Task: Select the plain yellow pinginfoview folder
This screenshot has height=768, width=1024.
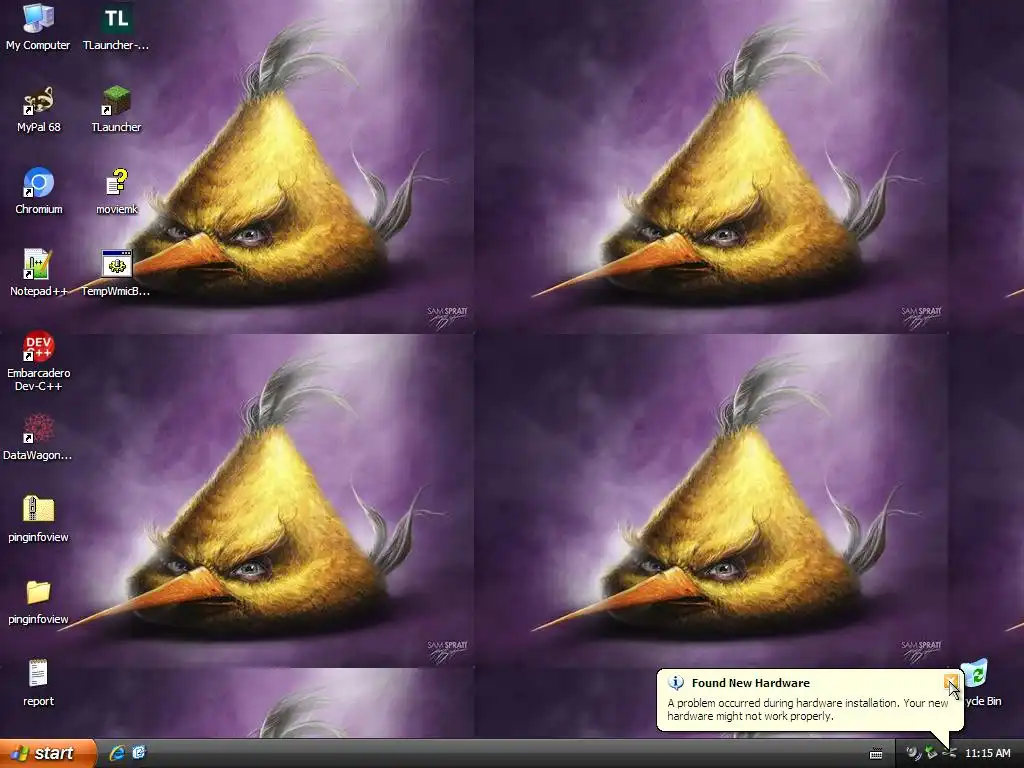Action: (x=38, y=592)
